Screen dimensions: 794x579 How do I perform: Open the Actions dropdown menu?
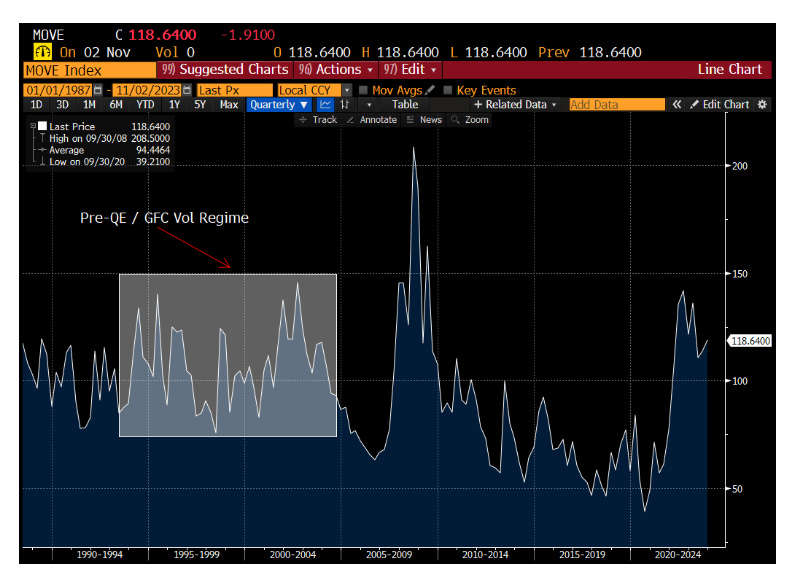pos(336,70)
